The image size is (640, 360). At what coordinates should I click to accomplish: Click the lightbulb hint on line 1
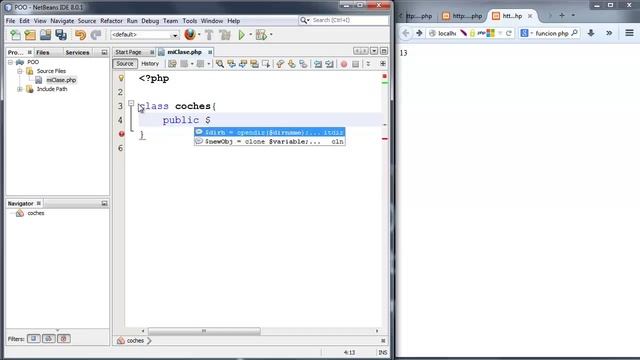121,78
